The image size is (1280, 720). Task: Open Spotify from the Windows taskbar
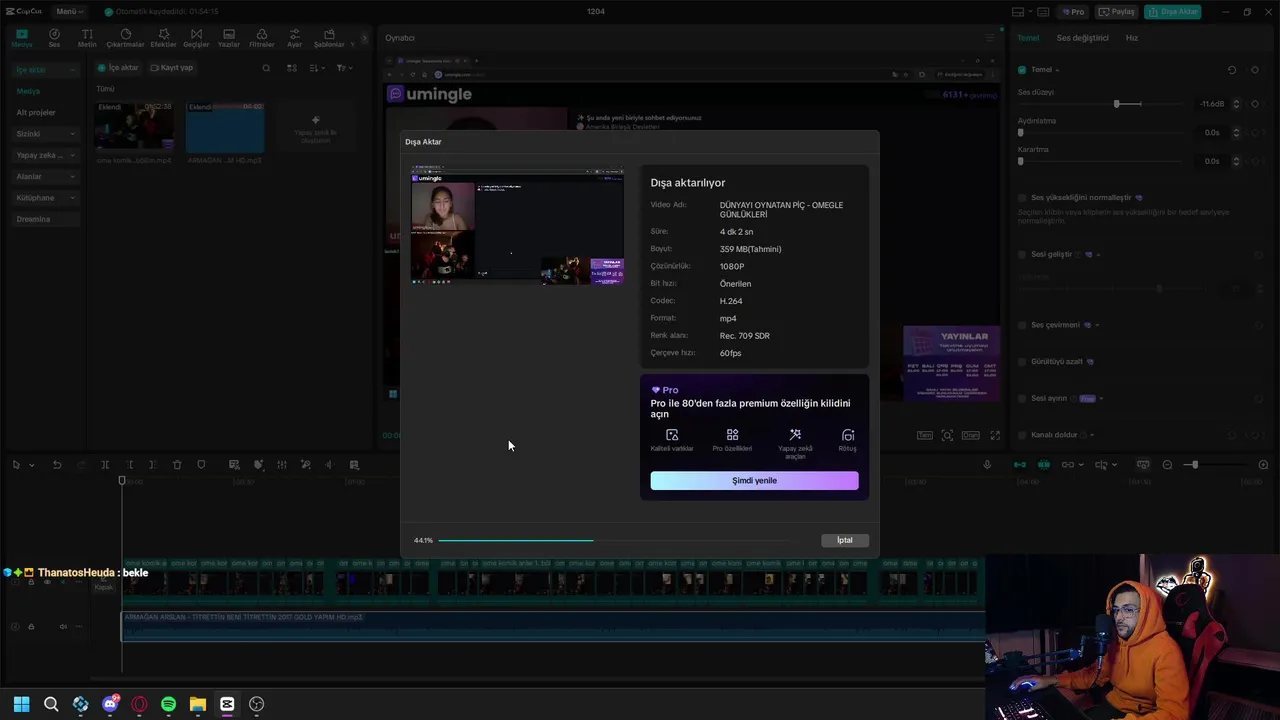pos(168,704)
